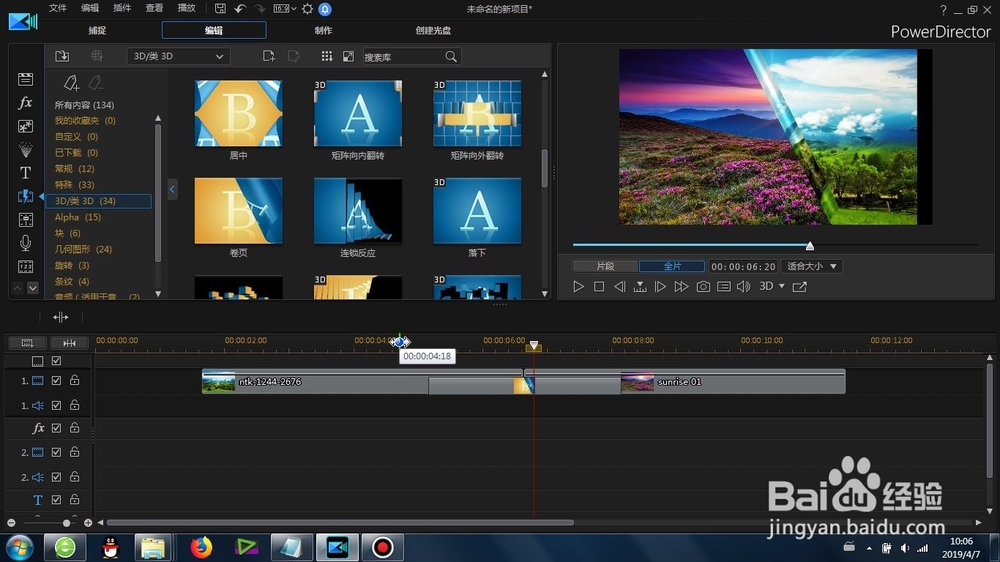This screenshot has width=1000, height=562.
Task: Click the timeline zoom in plus
Action: pos(88,523)
